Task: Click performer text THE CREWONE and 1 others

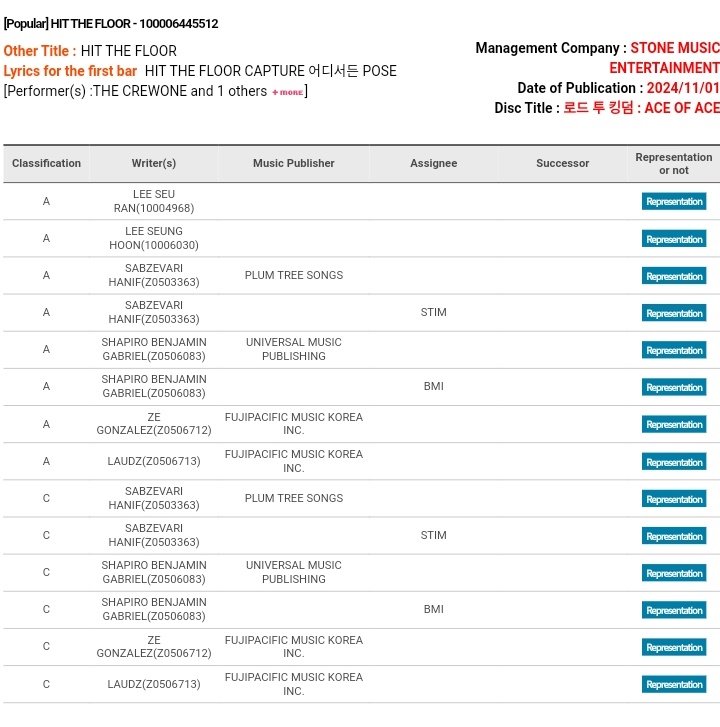Action: (180, 91)
